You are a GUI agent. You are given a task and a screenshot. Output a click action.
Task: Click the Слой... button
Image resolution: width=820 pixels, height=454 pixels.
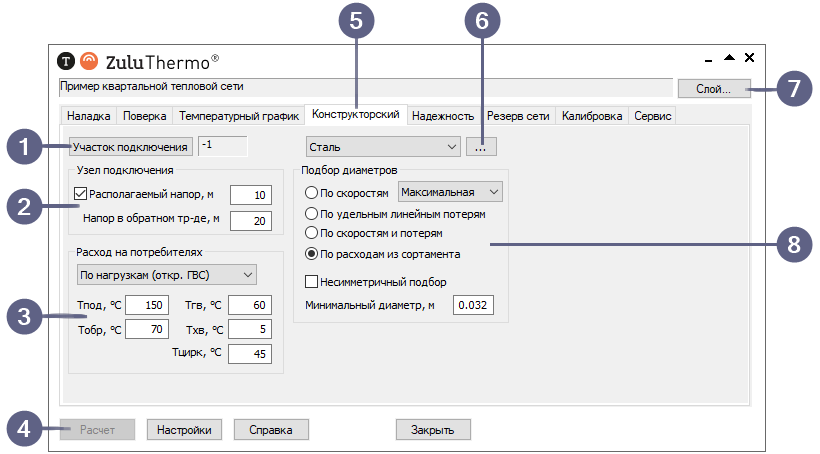pos(712,89)
